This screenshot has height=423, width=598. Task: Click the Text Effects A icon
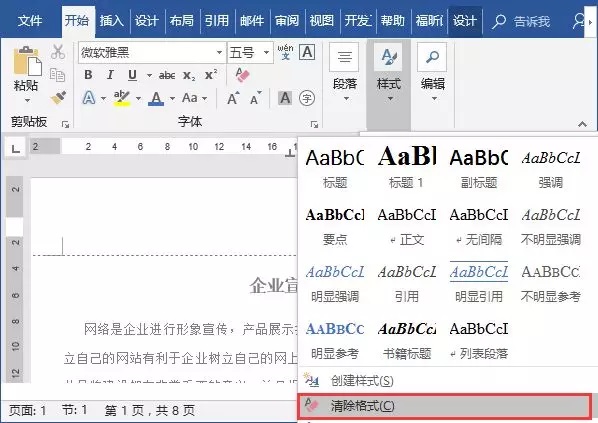(x=88, y=98)
